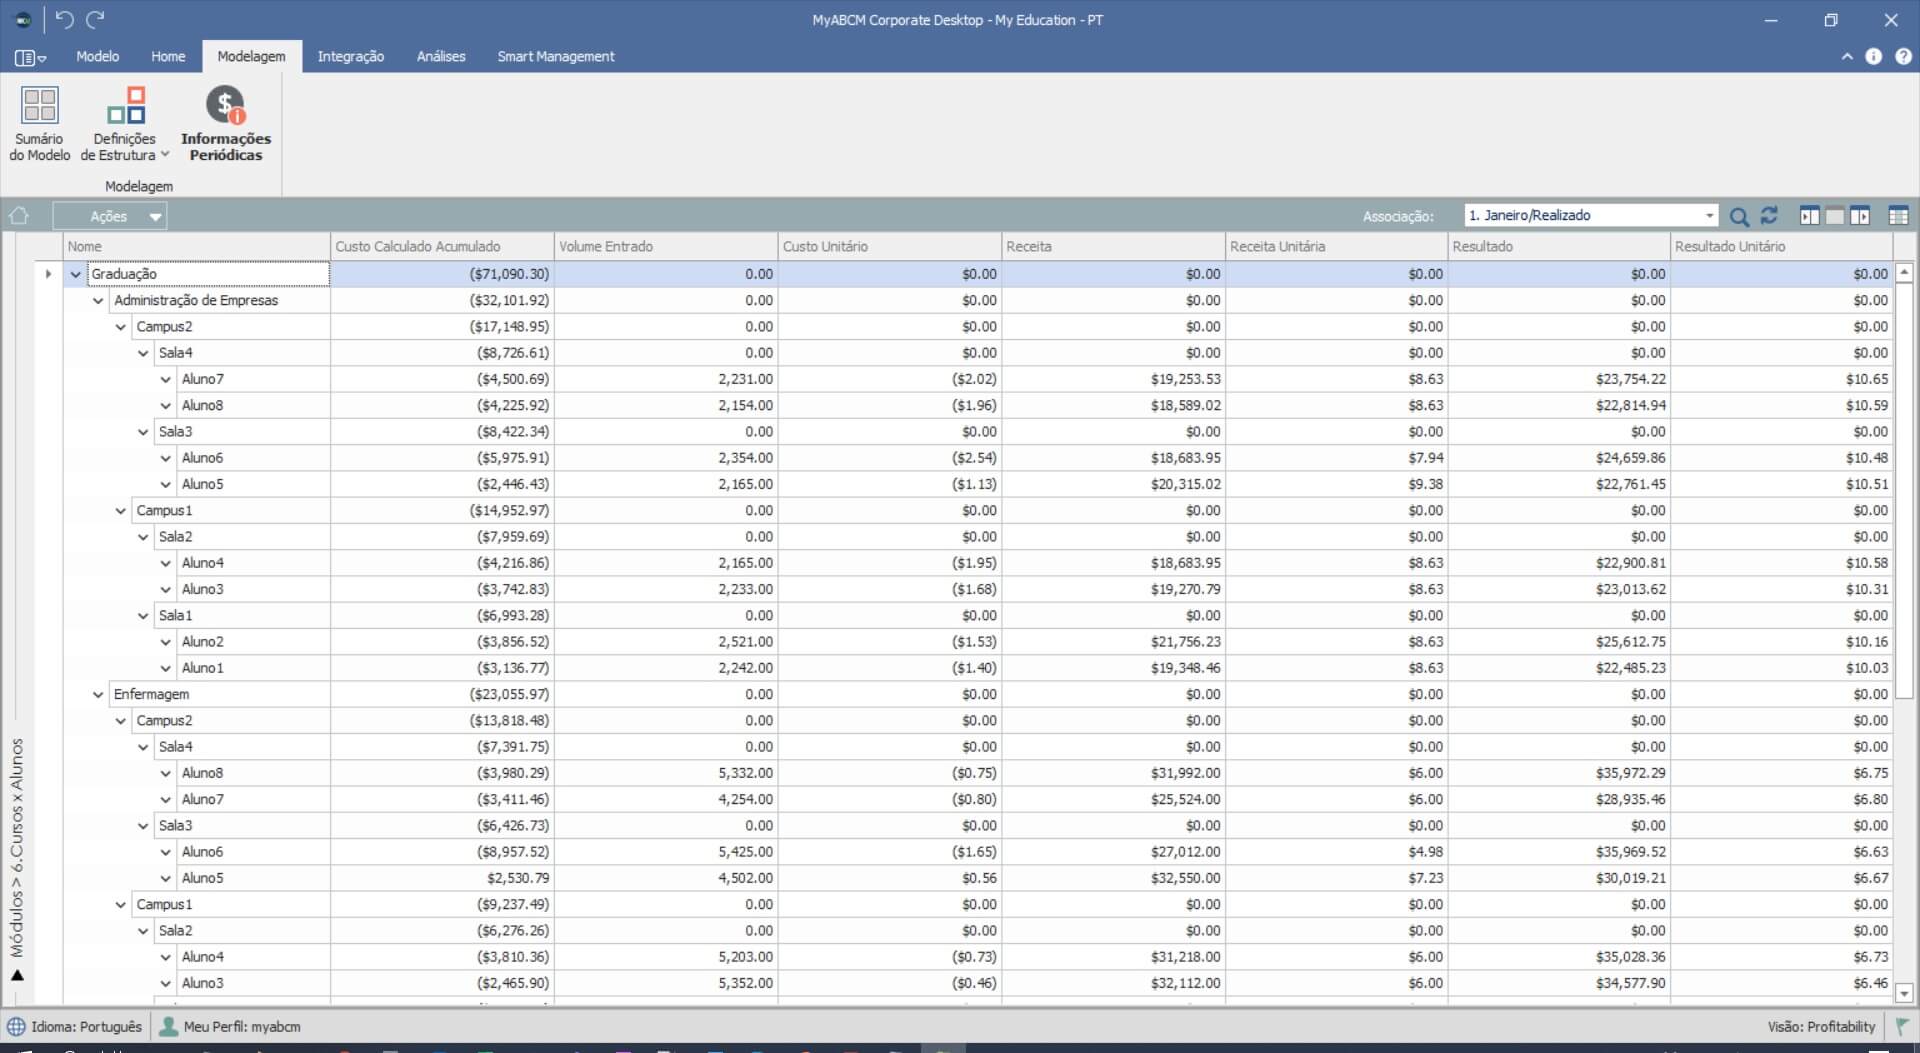Click the black triangle on Módulos sidebar

pyautogui.click(x=17, y=975)
